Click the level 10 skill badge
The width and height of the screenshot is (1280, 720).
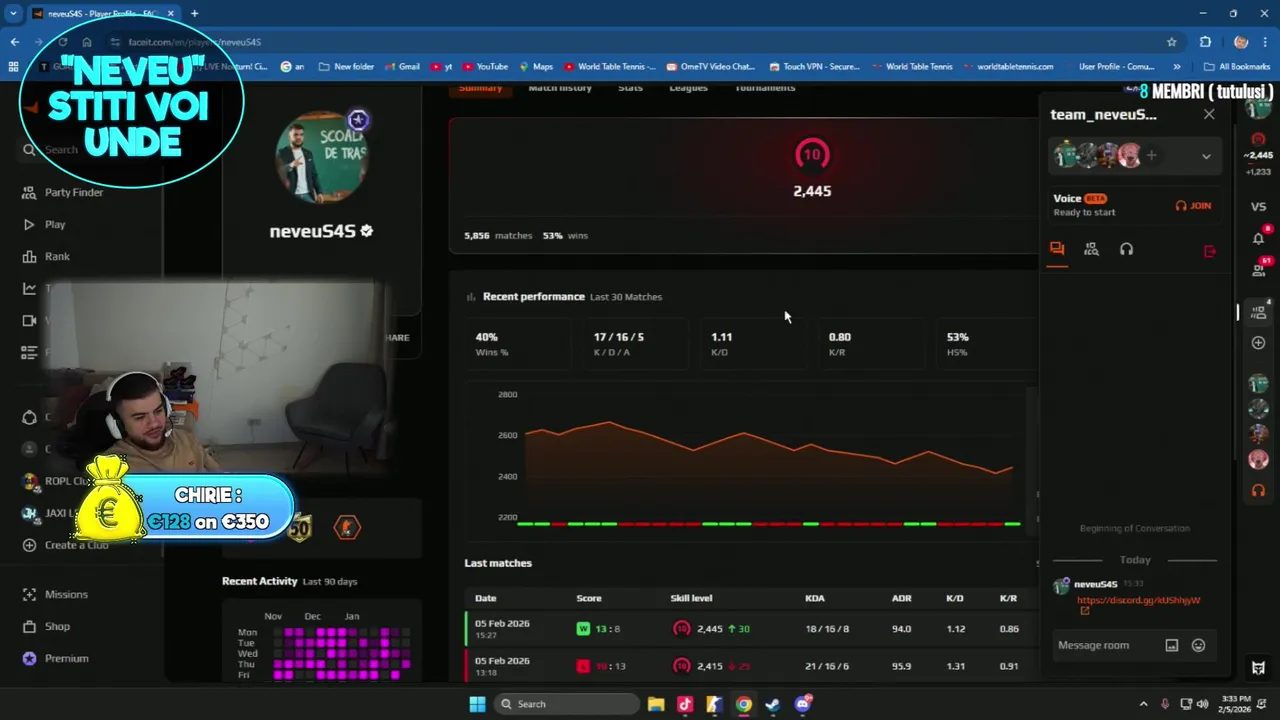pos(812,155)
